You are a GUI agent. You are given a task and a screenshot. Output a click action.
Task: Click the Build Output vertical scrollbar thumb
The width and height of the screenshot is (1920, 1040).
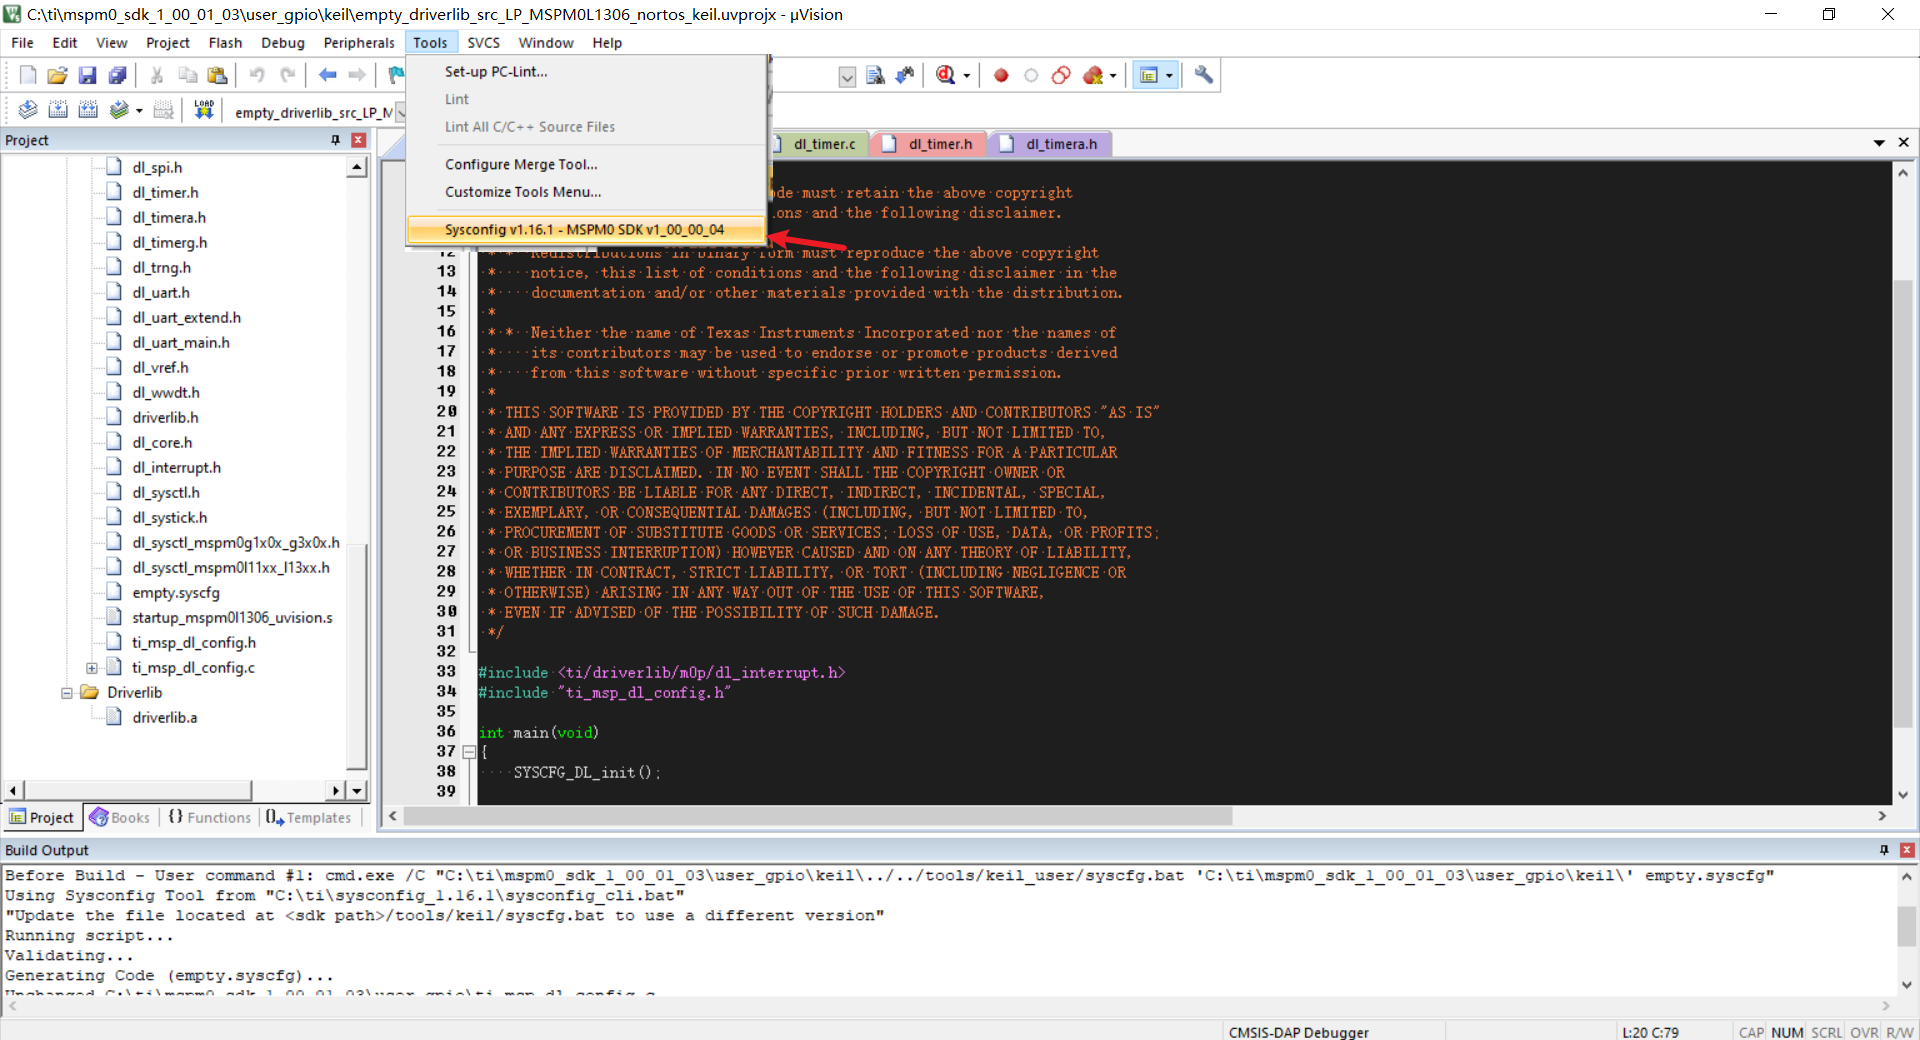tap(1906, 926)
